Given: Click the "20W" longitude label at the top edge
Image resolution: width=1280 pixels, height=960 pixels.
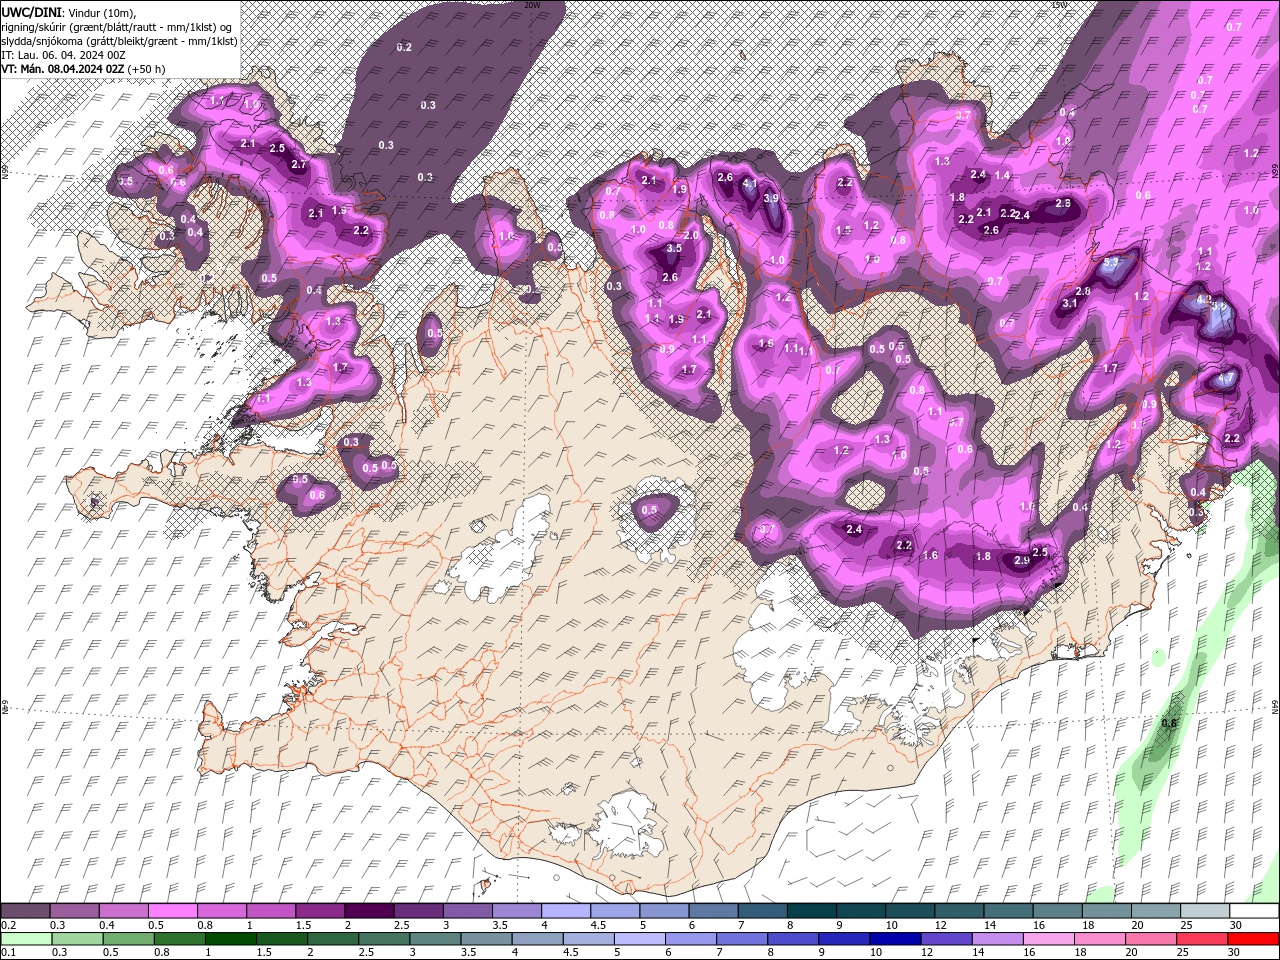Looking at the screenshot, I should pyautogui.click(x=531, y=5).
